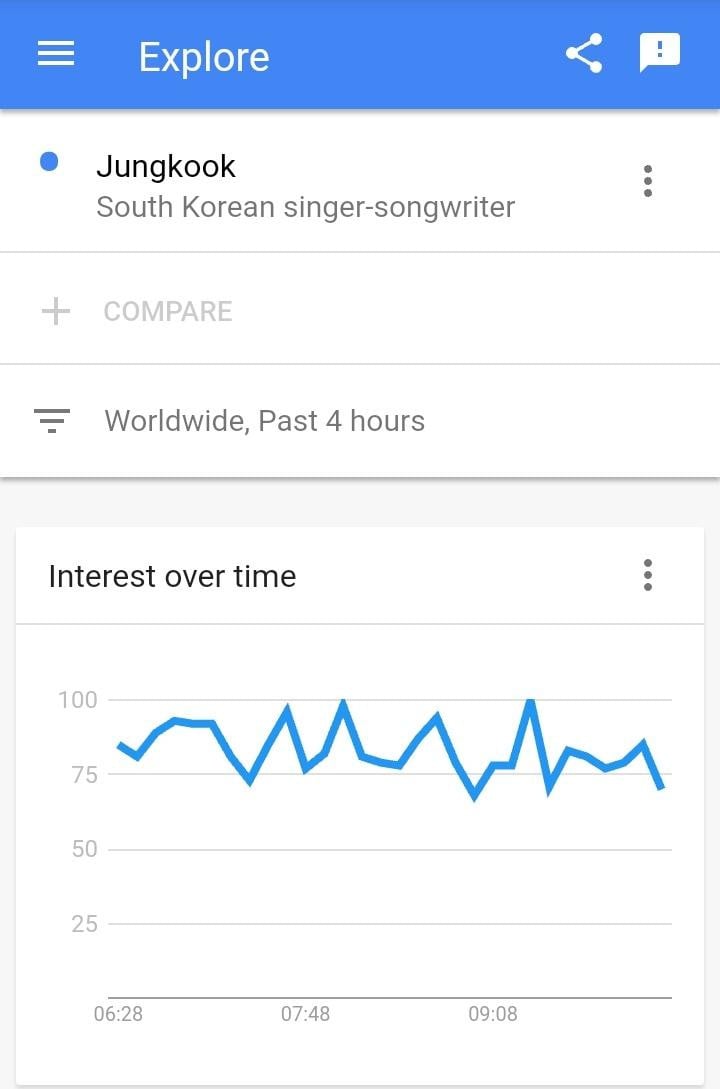Click the Interest over time heading
The width and height of the screenshot is (720, 1089).
tap(172, 576)
